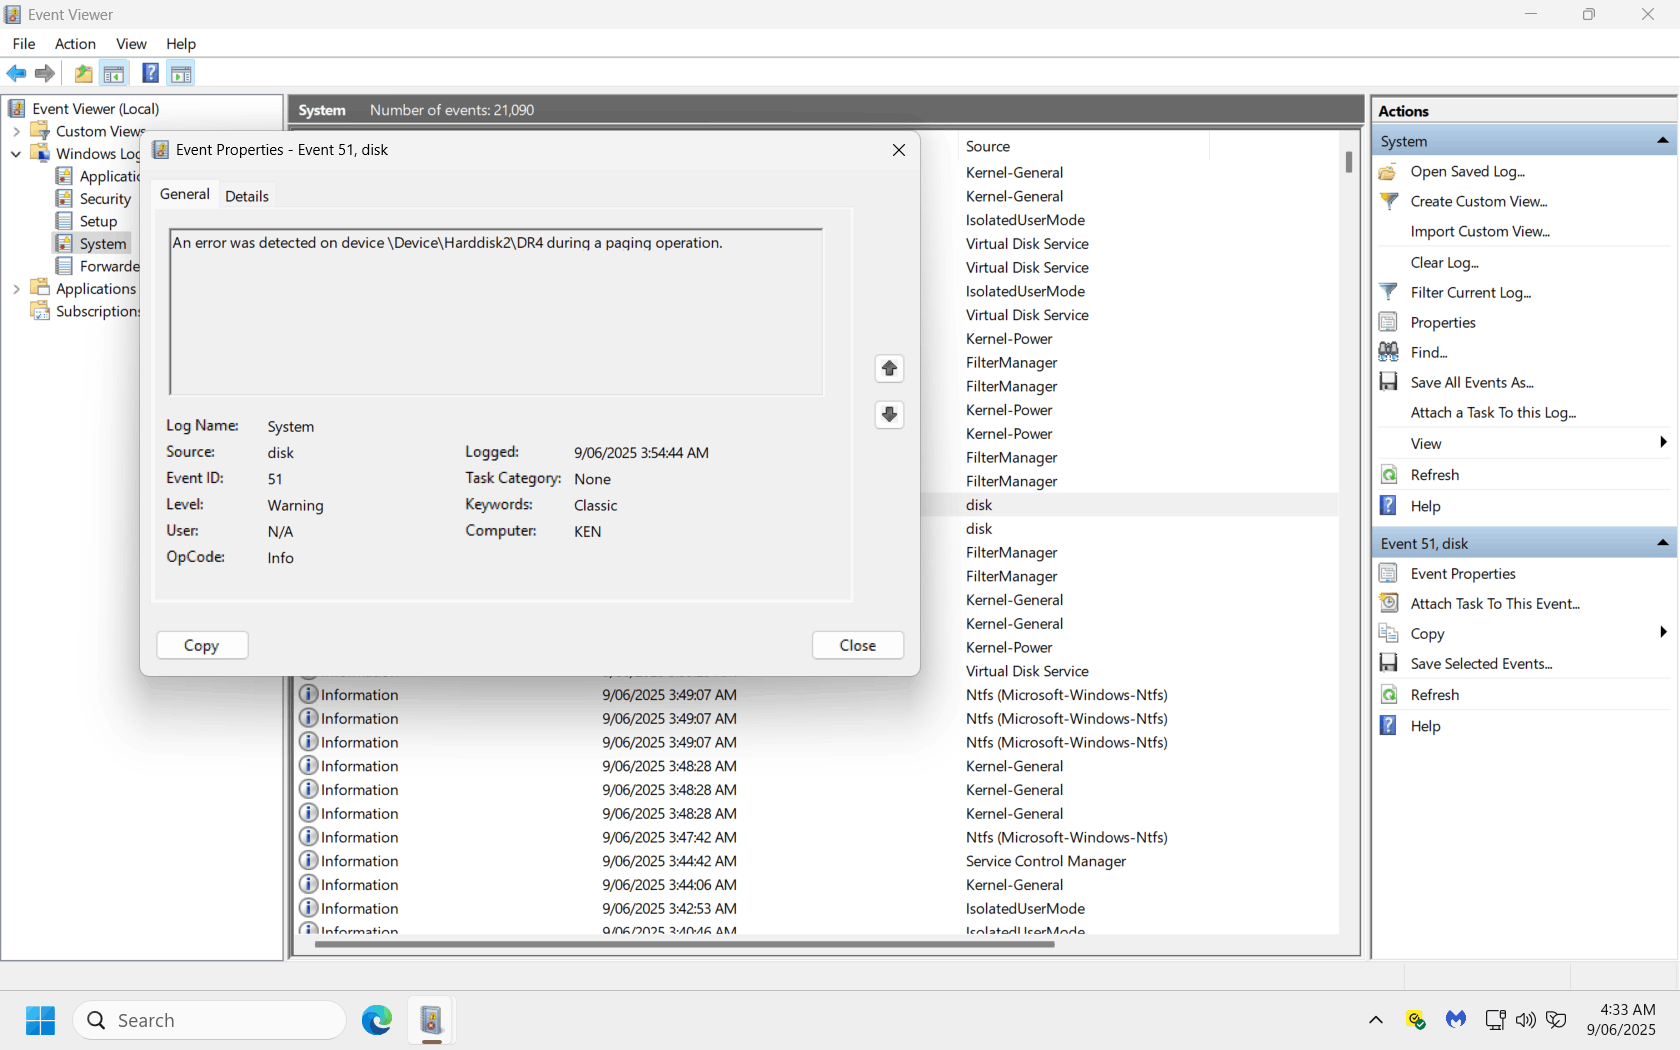1680x1050 pixels.
Task: Open the File menu
Action: (x=24, y=43)
